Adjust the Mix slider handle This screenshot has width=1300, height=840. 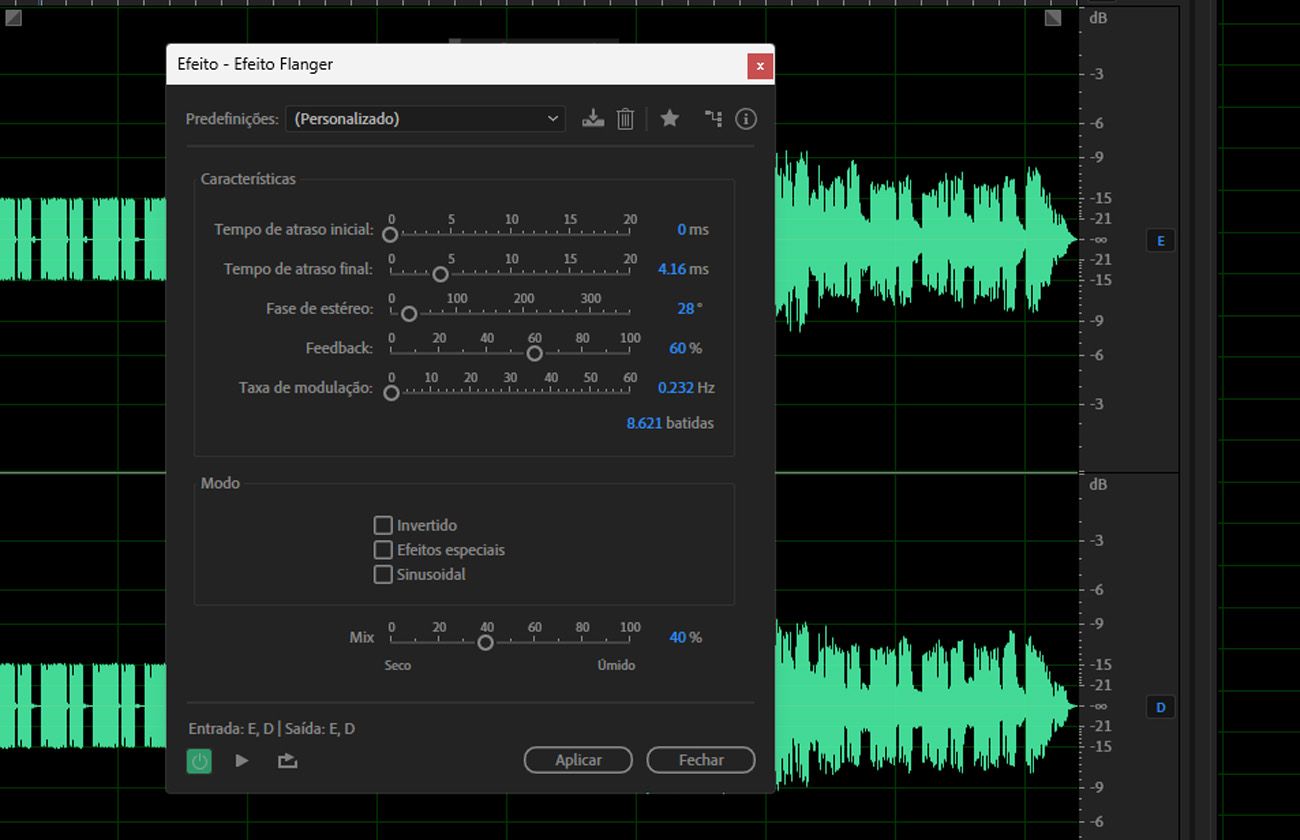click(486, 641)
